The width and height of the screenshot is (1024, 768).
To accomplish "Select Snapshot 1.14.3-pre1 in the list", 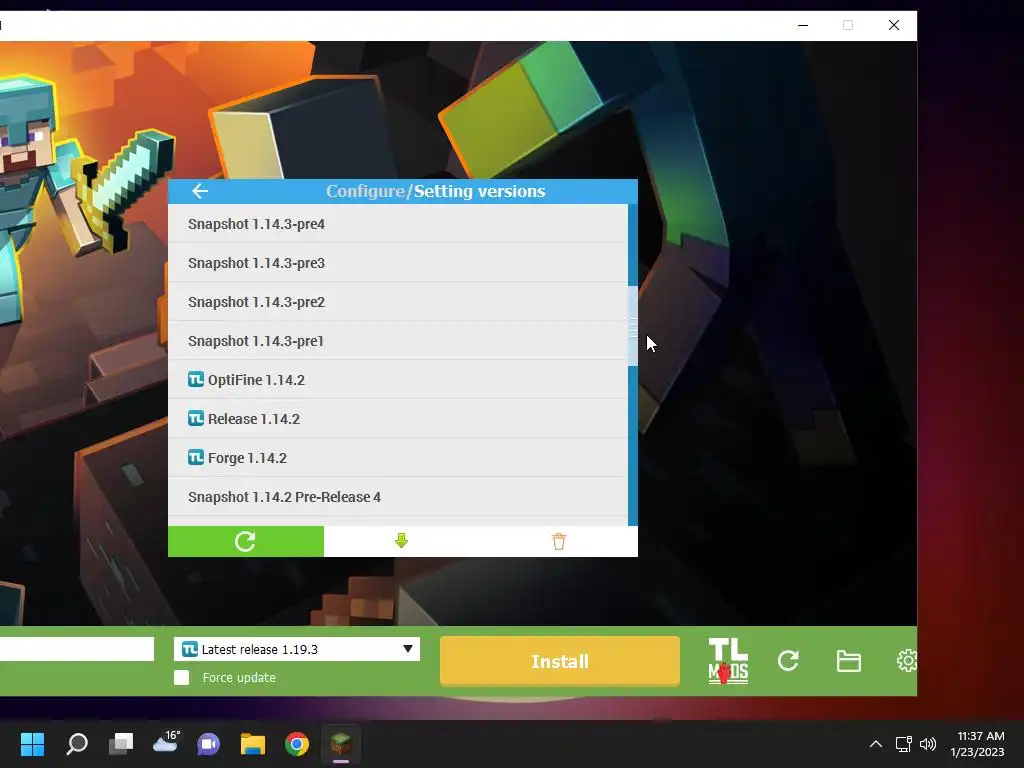I will click(x=398, y=340).
